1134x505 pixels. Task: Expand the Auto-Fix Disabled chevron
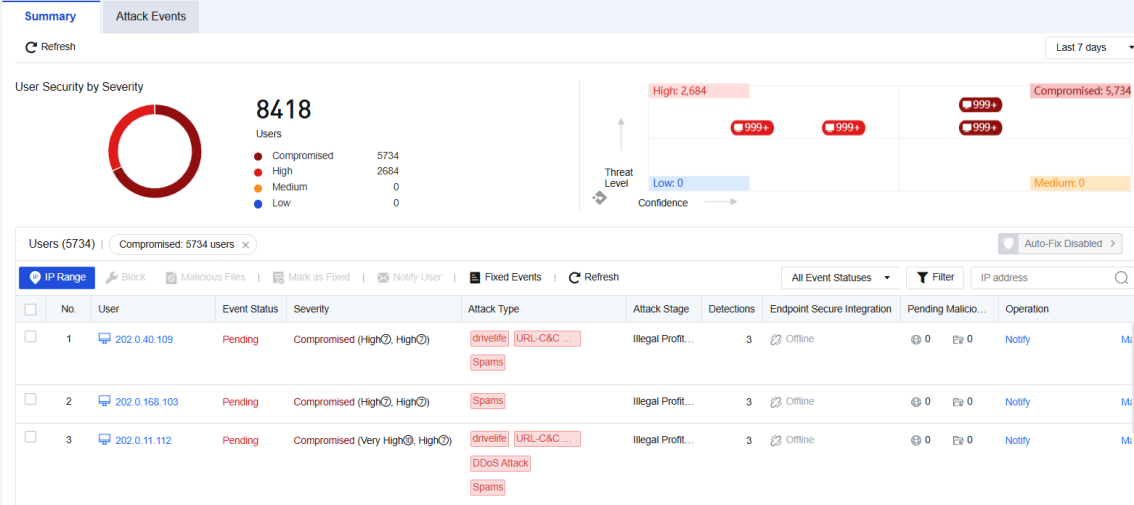pos(1112,244)
